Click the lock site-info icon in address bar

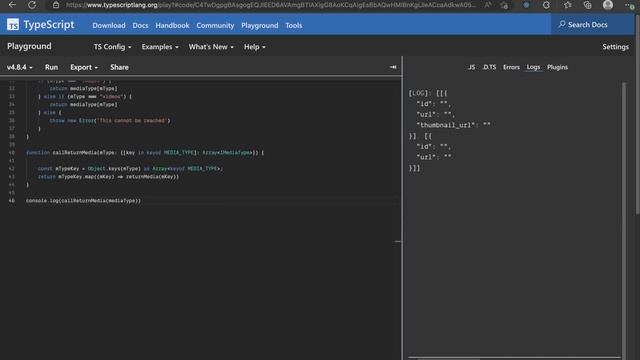pos(56,5)
